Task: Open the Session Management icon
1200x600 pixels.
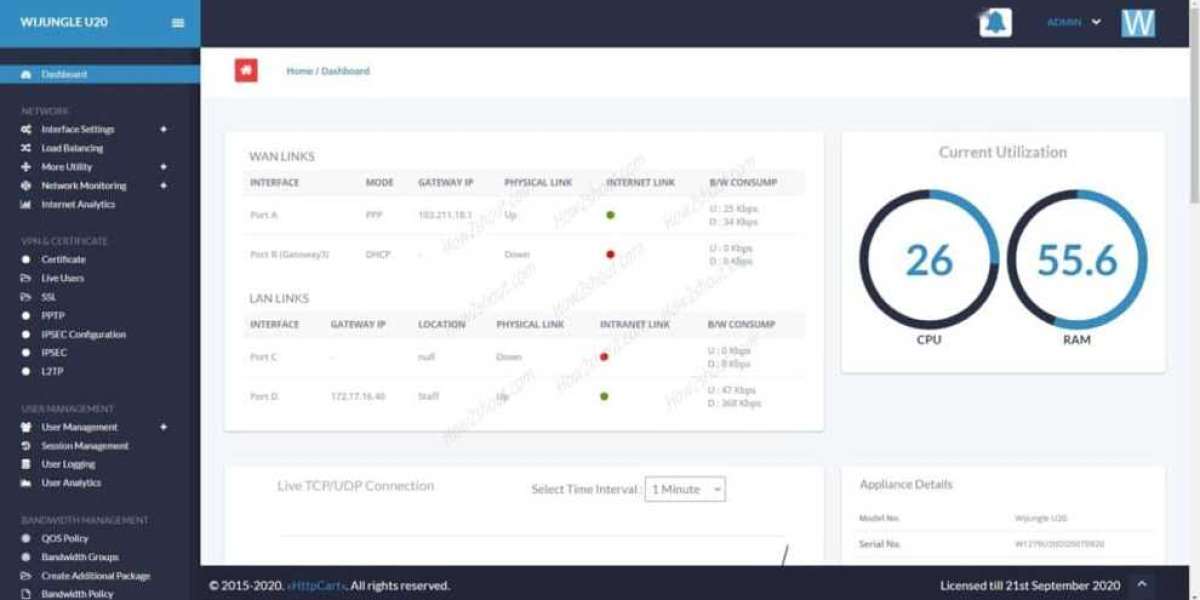Action: tap(24, 445)
